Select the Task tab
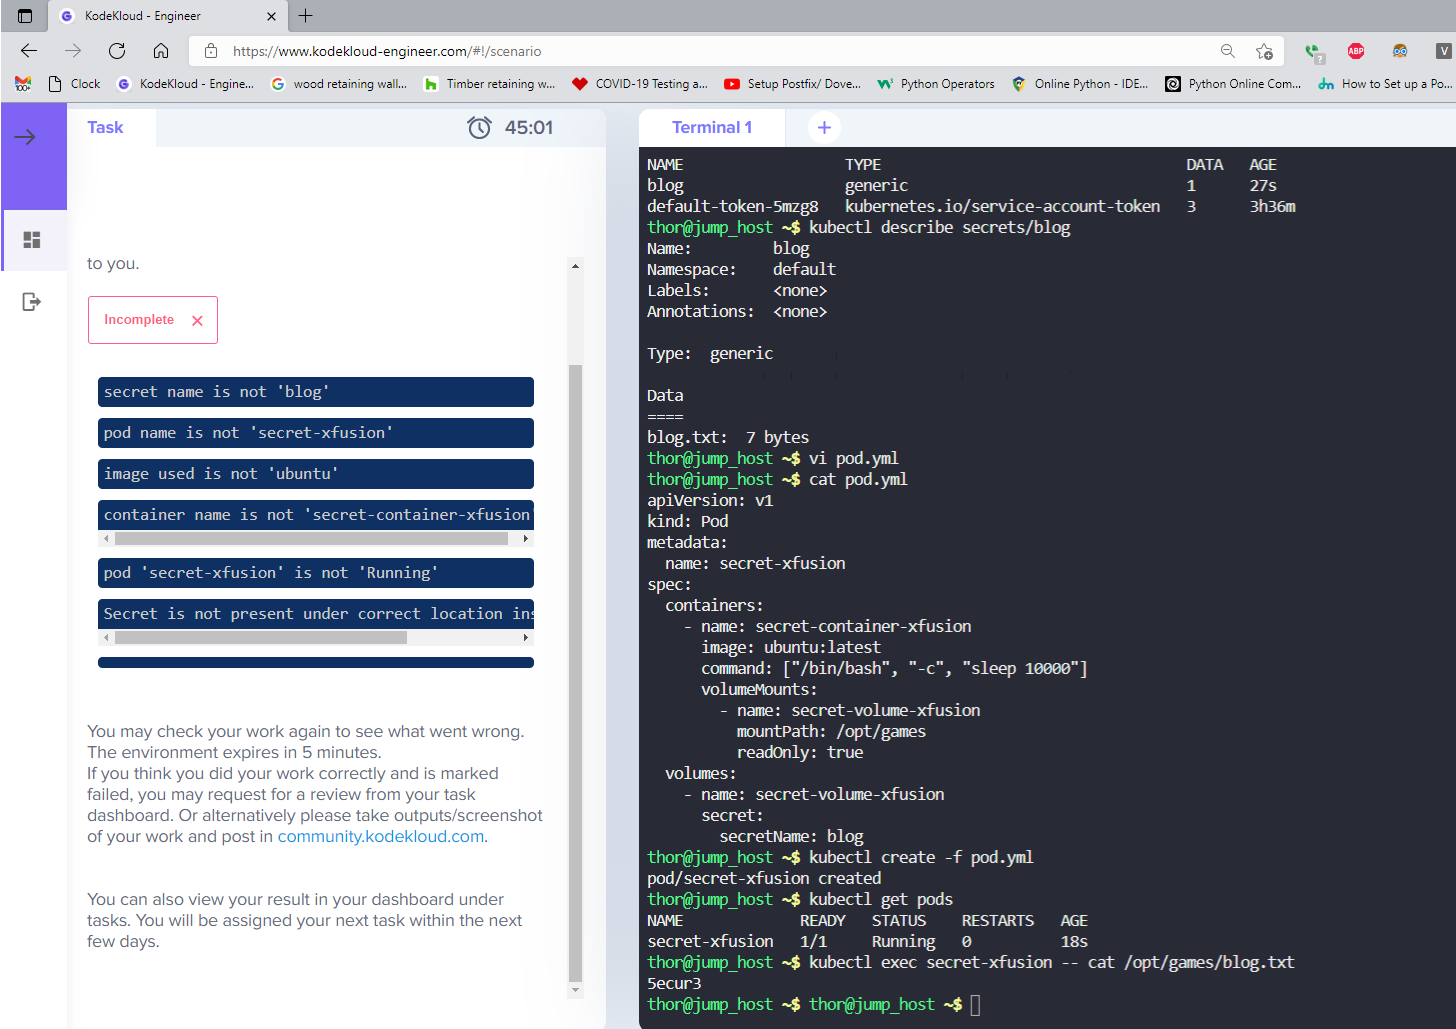 (x=105, y=127)
